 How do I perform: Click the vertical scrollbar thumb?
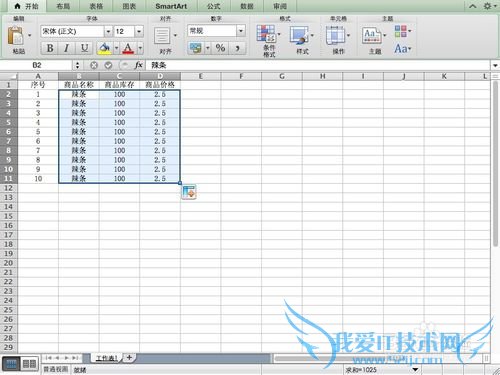point(495,163)
